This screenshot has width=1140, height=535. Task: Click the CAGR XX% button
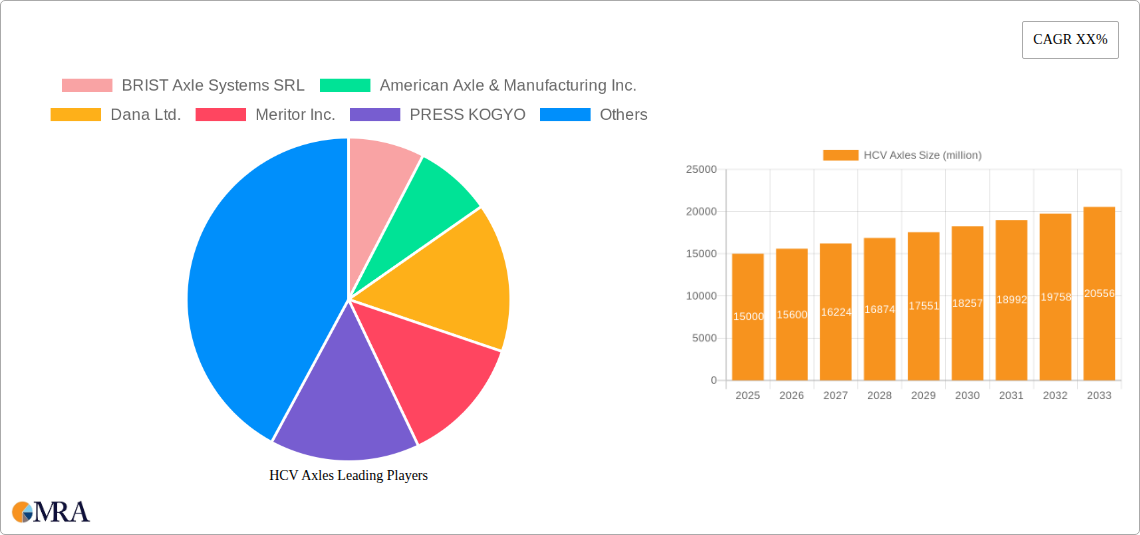point(1070,40)
